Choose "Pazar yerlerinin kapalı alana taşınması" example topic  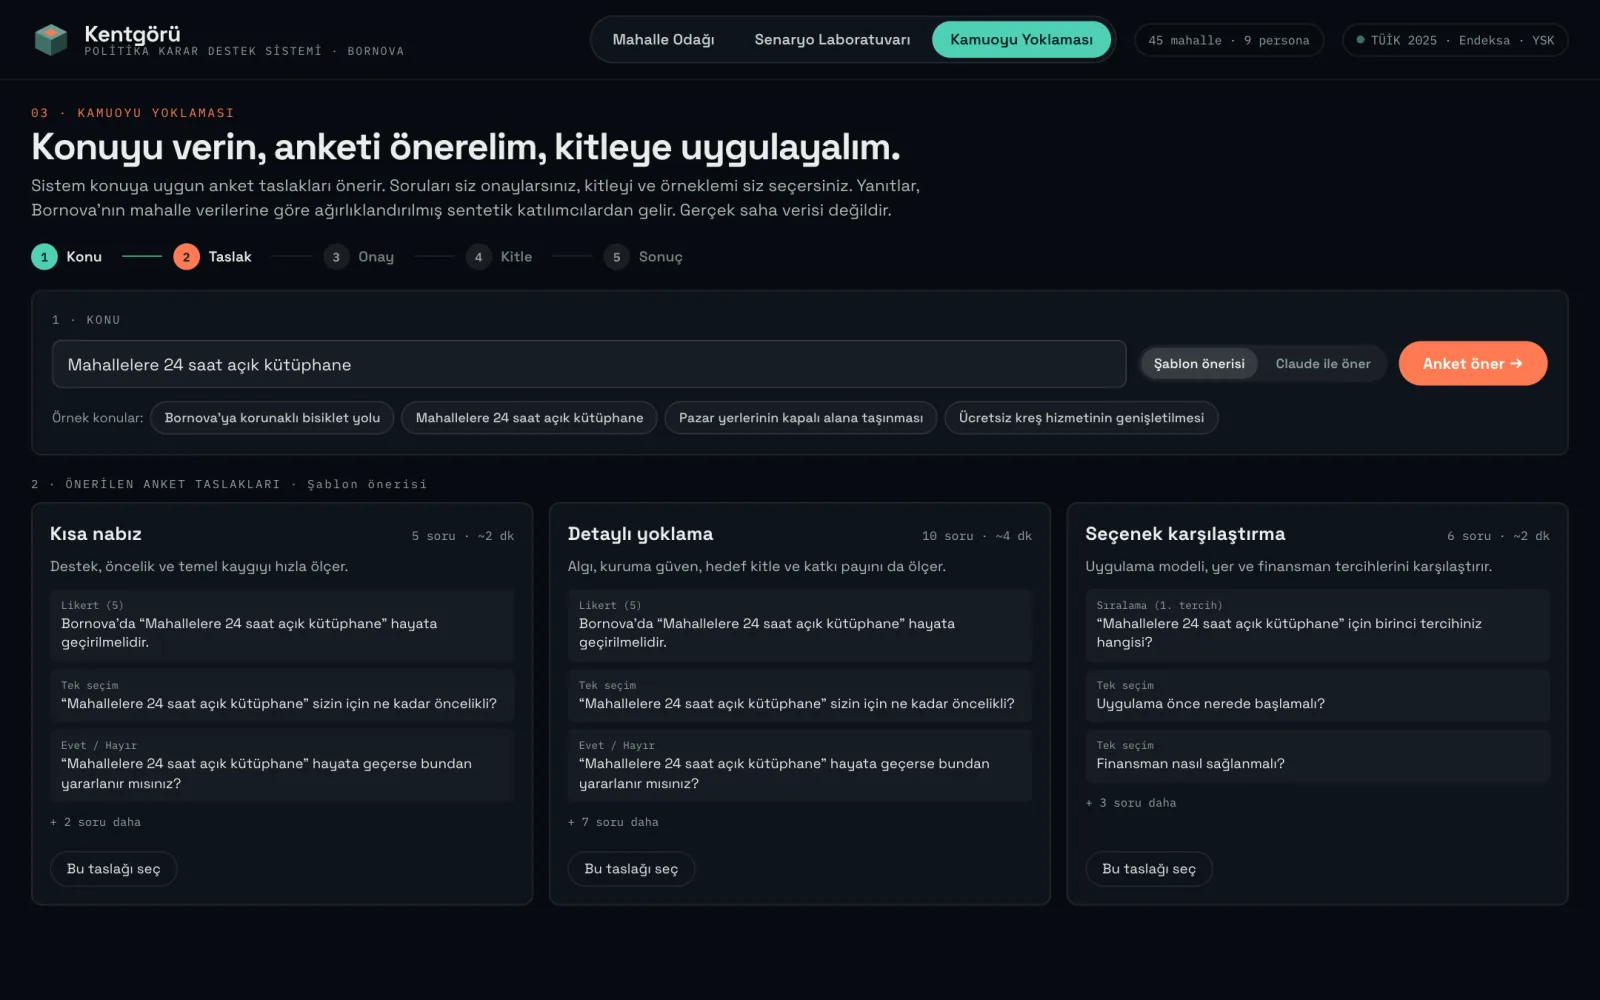(801, 418)
